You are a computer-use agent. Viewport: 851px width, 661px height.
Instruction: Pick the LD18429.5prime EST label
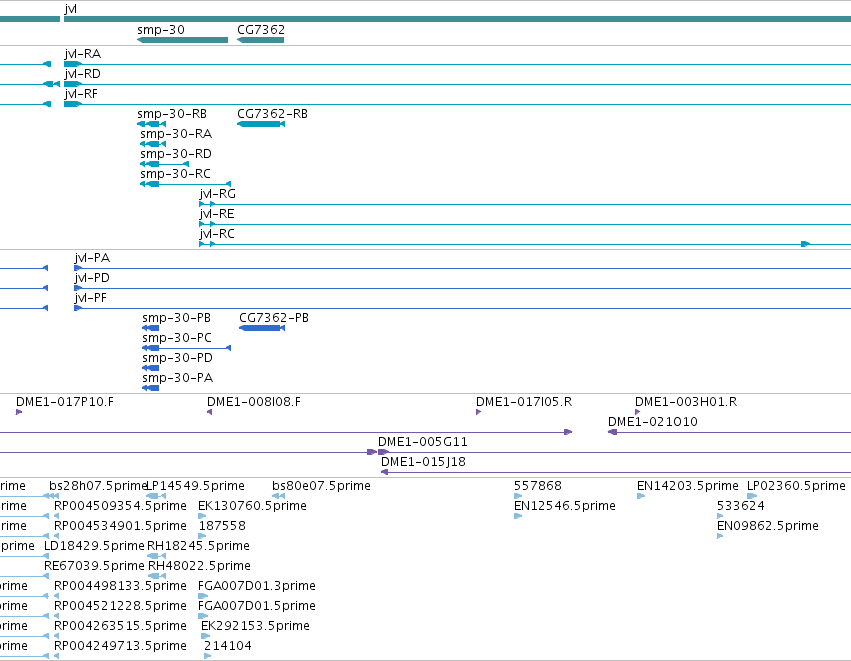(x=94, y=546)
